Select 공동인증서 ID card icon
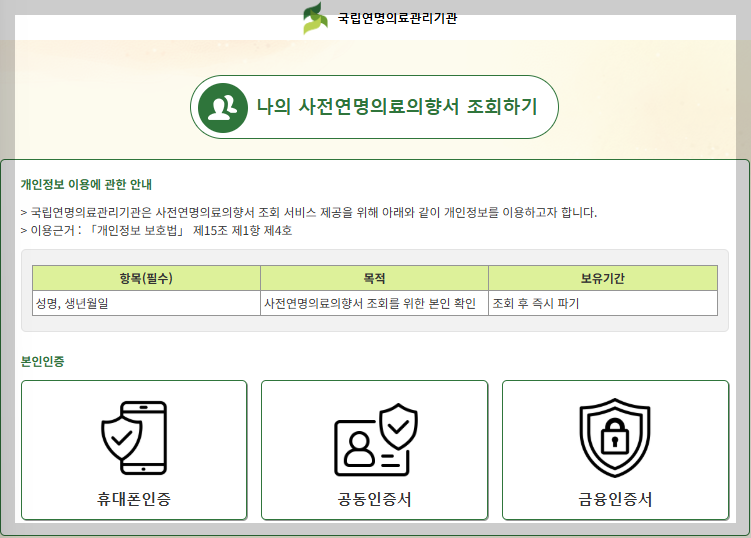Screen dimensions: 751x538 pyautogui.click(x=376, y=439)
